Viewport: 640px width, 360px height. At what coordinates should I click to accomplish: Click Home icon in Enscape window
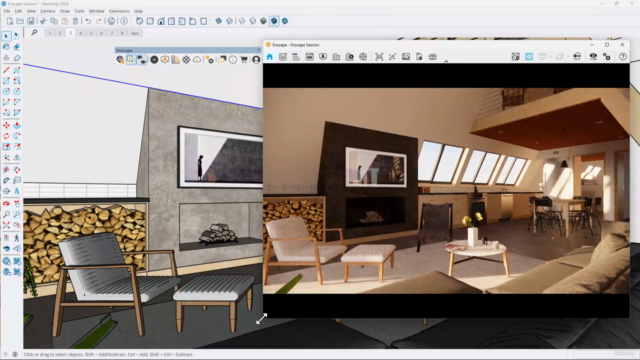pyautogui.click(x=269, y=57)
